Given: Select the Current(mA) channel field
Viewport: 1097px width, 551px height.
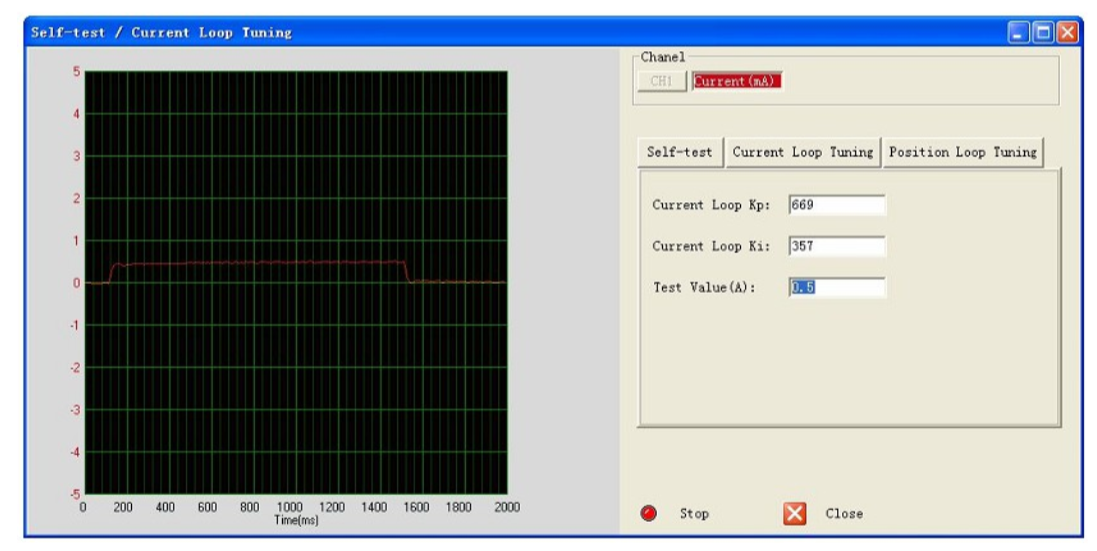Looking at the screenshot, I should (x=737, y=81).
